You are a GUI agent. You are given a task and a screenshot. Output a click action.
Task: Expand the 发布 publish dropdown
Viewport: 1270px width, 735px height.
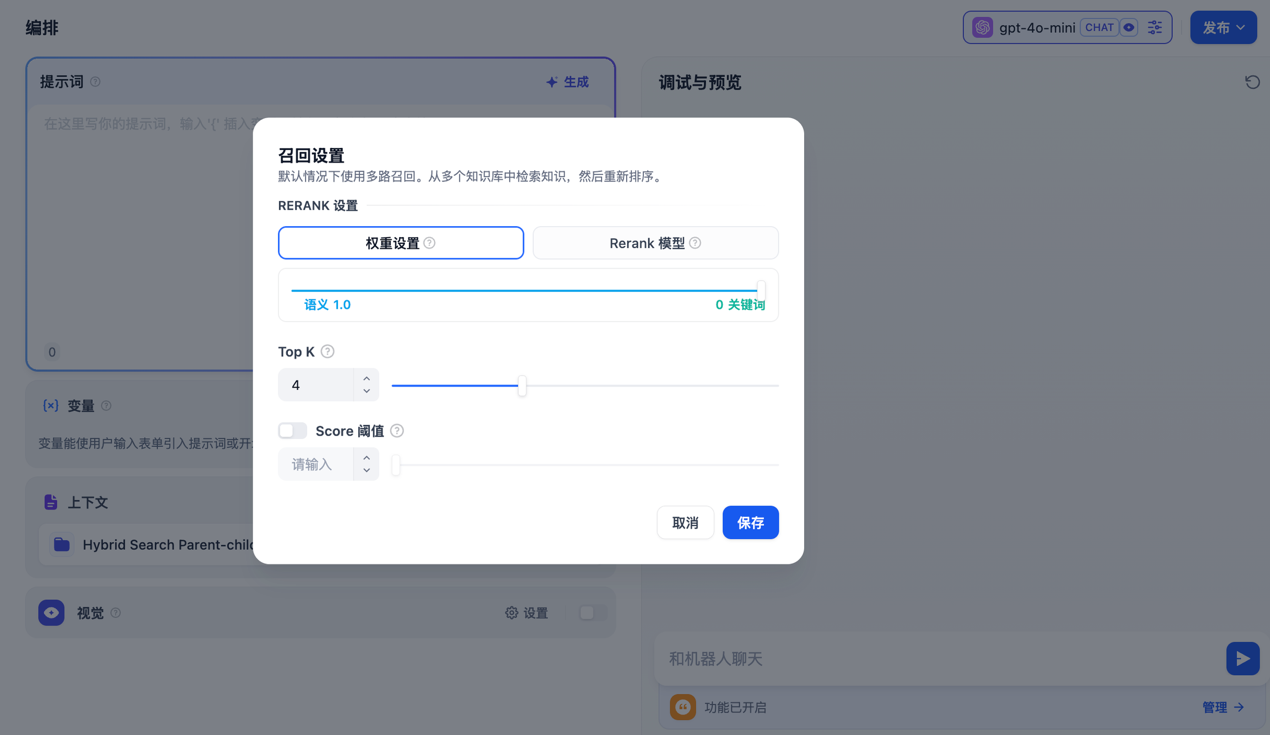coord(1223,28)
